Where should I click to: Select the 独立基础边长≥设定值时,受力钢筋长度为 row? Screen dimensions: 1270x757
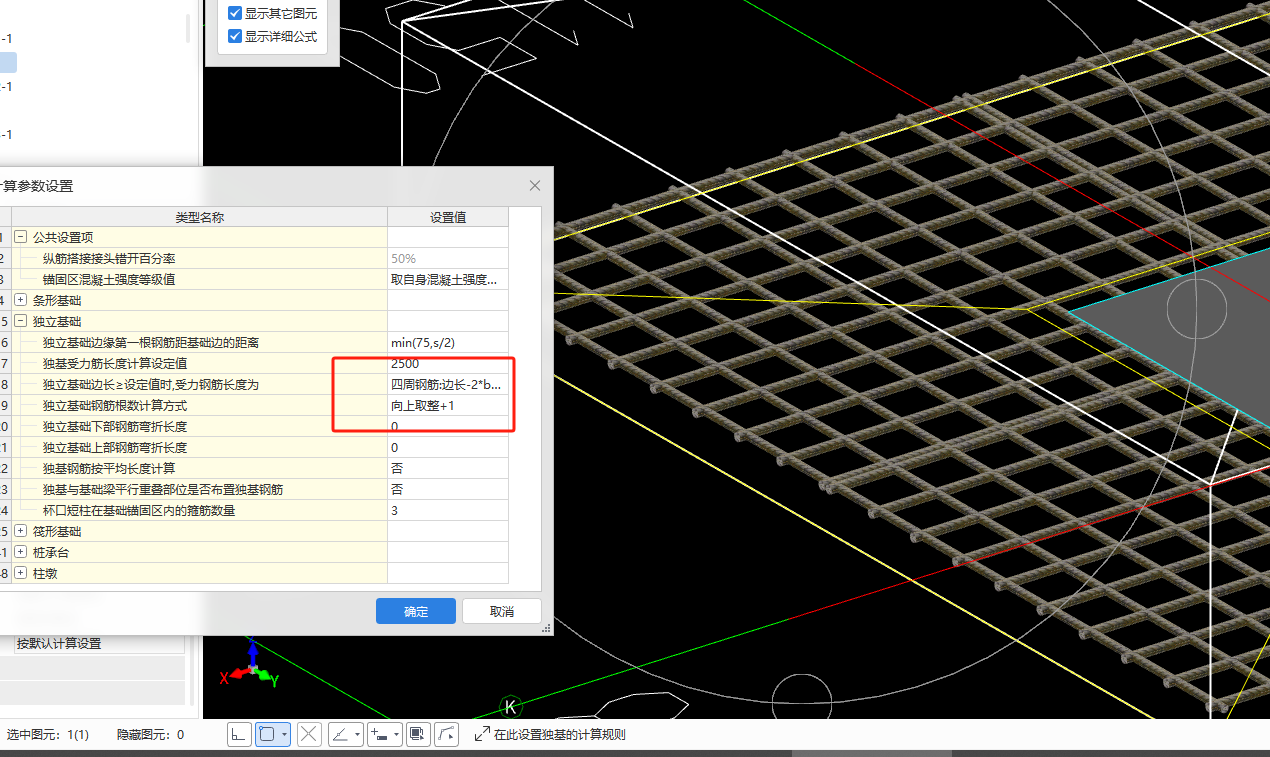pos(254,384)
